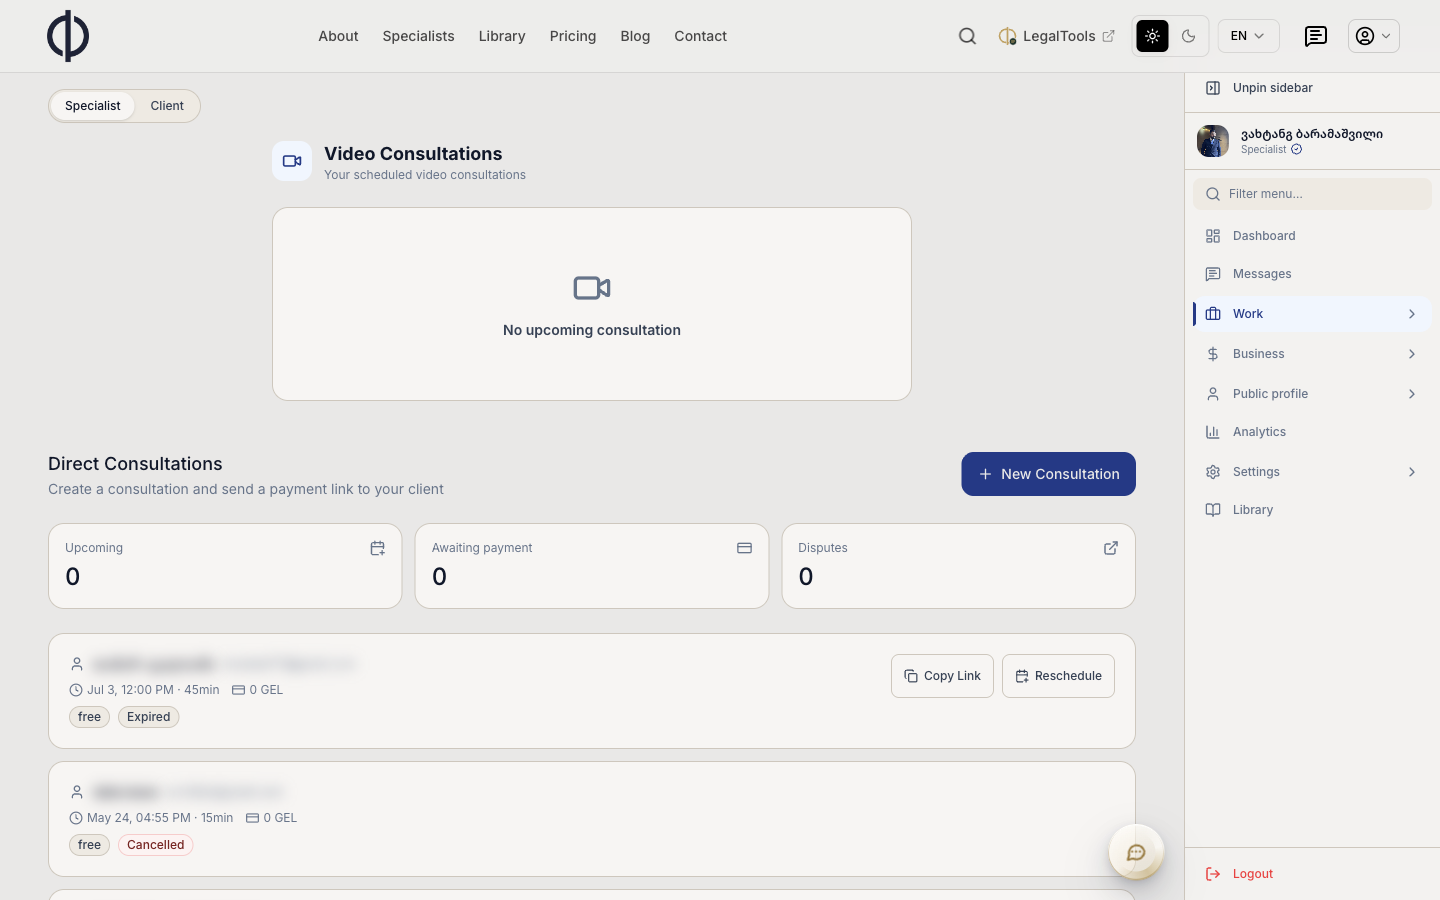
Task: Click the New Consultation button
Action: click(x=1048, y=474)
